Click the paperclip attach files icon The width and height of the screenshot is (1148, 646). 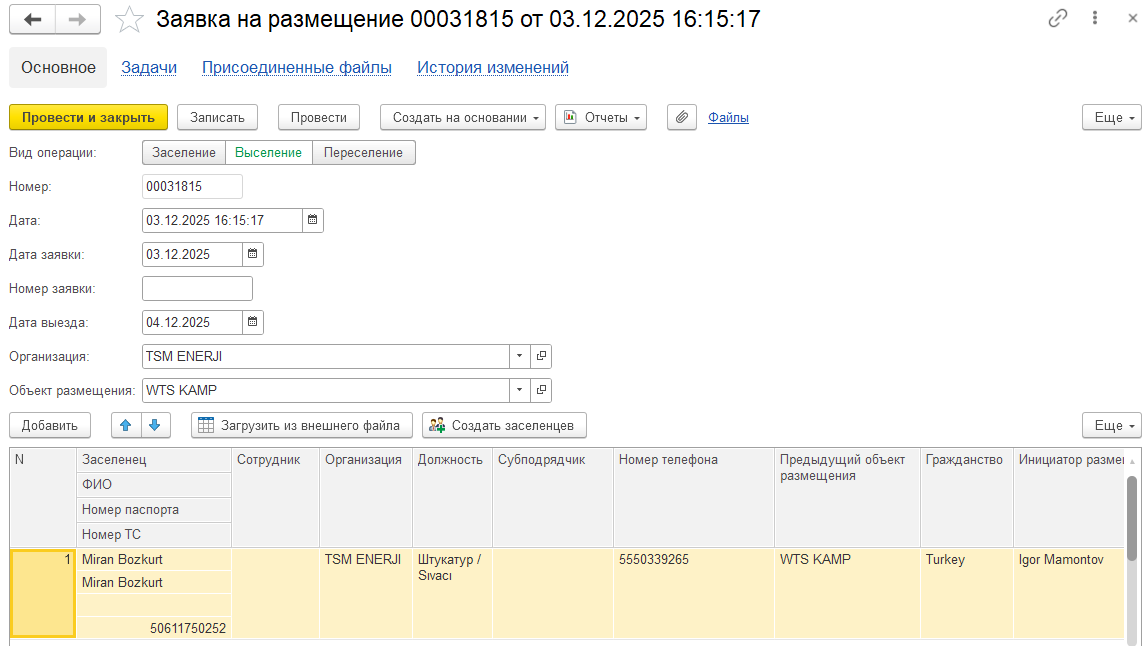pos(681,117)
